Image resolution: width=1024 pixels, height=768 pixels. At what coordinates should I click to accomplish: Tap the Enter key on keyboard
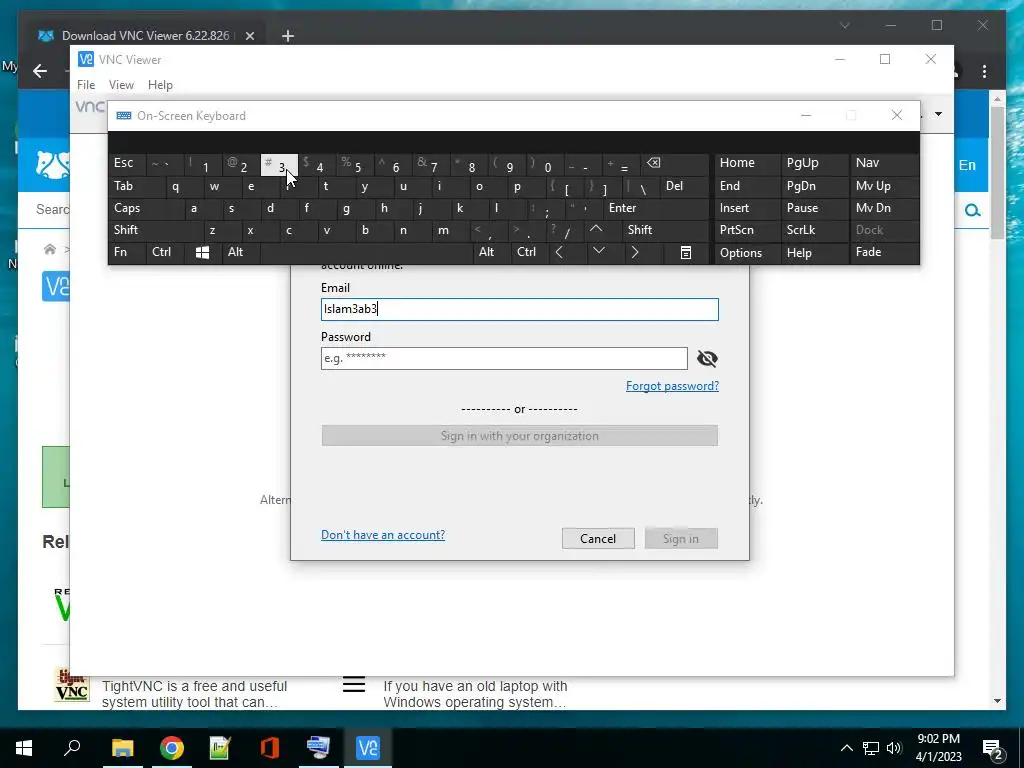pos(656,208)
